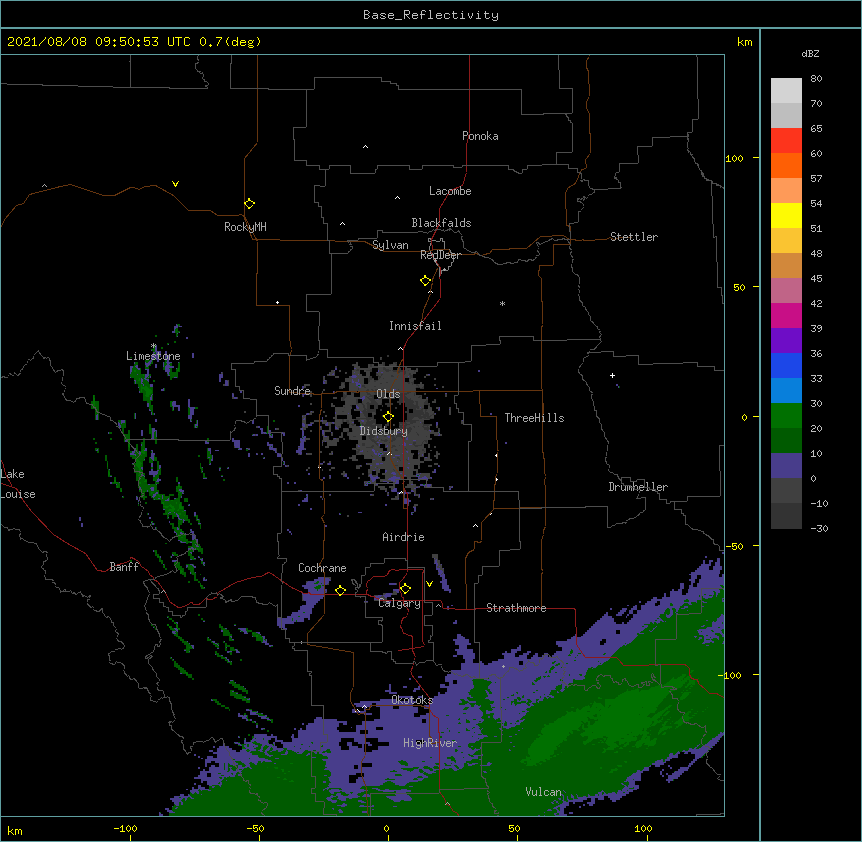The height and width of the screenshot is (842, 862).
Task: Select the light grey 70-80 dBZ swatch
Action: click(786, 91)
